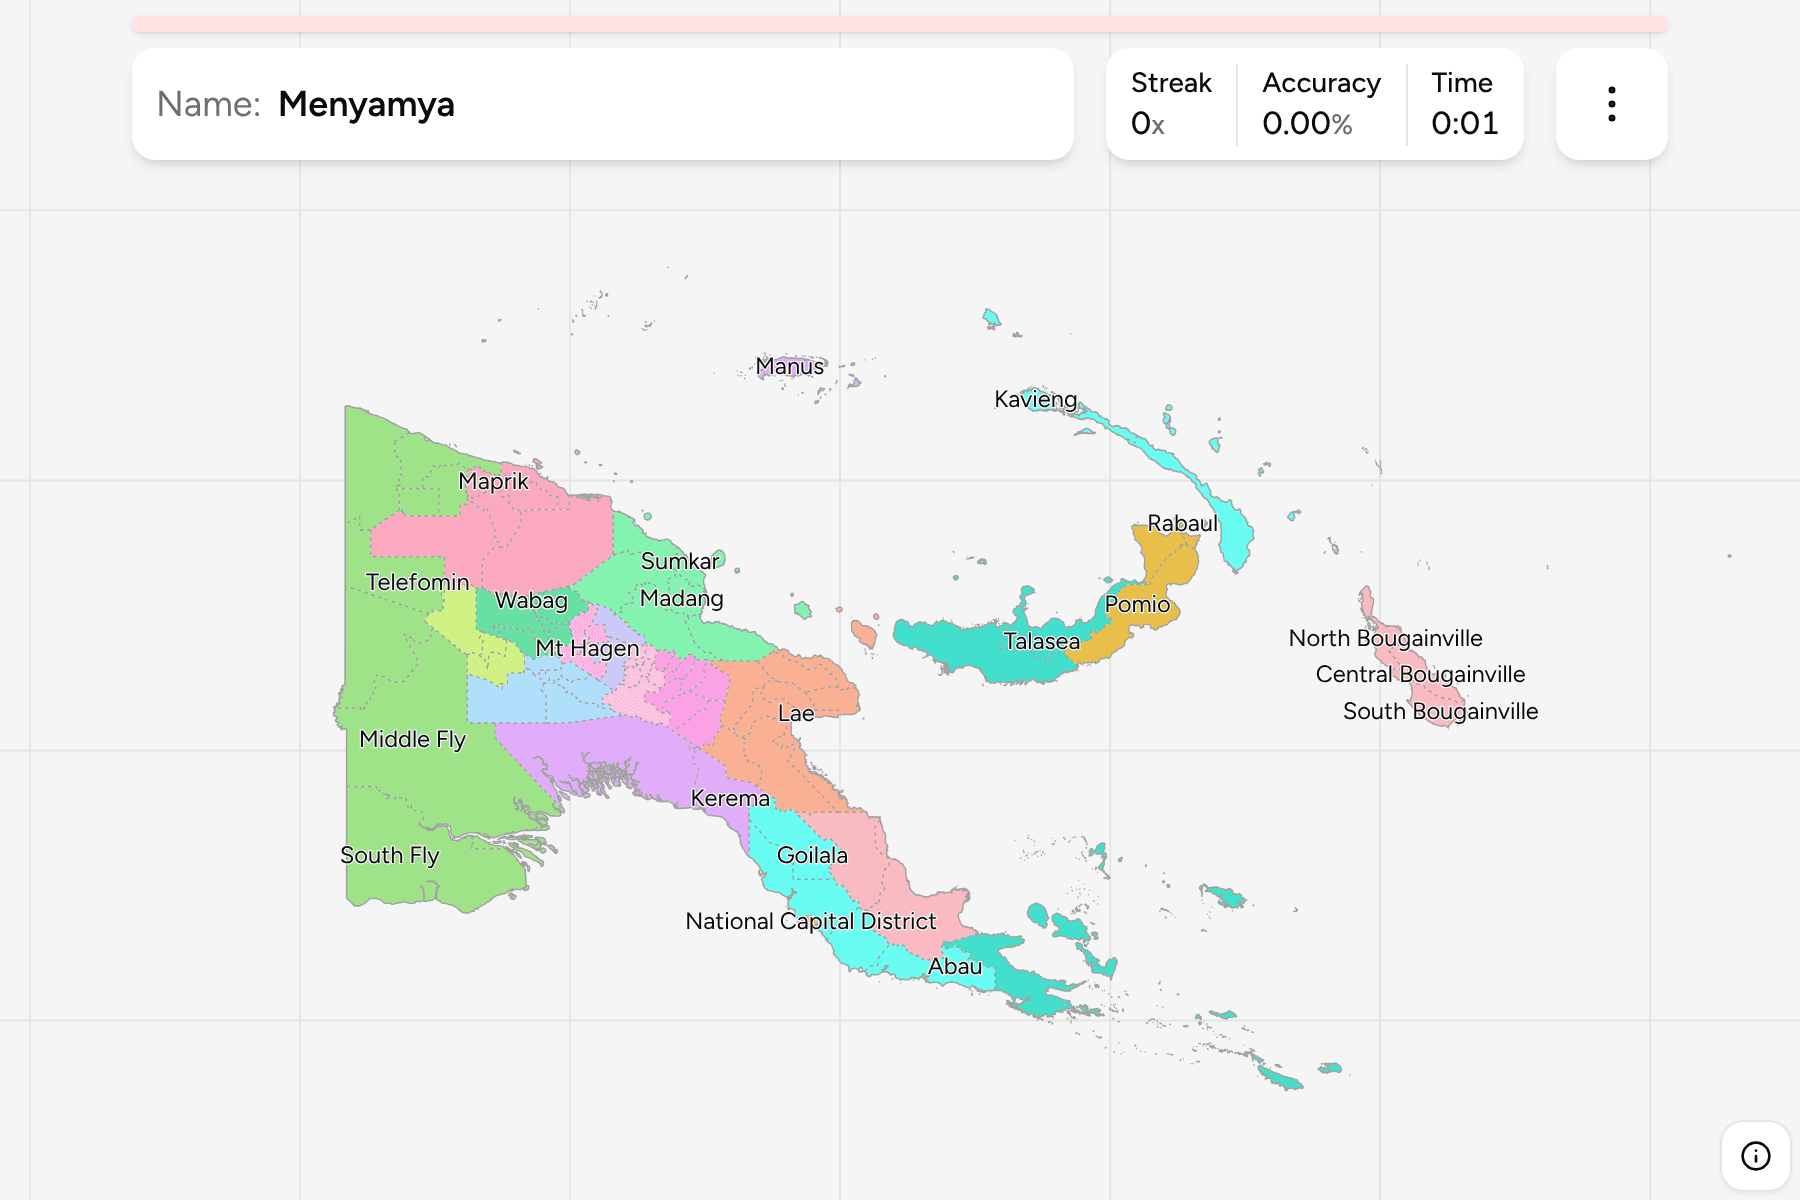
Task: Click the Name prompt showing Menyamya
Action: 603,104
